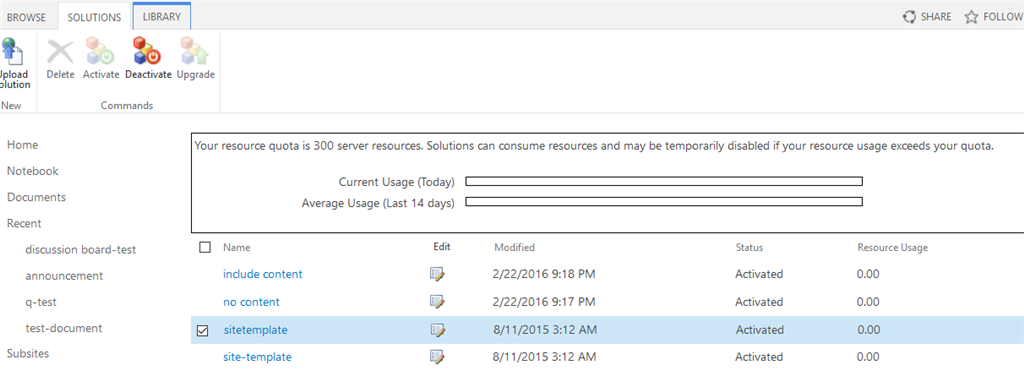The height and width of the screenshot is (370, 1024).
Task: Edit the include content solution
Action: click(x=438, y=274)
